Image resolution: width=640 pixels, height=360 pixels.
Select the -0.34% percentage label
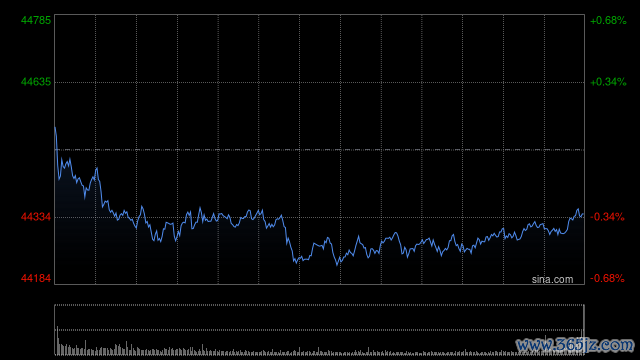pyautogui.click(x=607, y=217)
